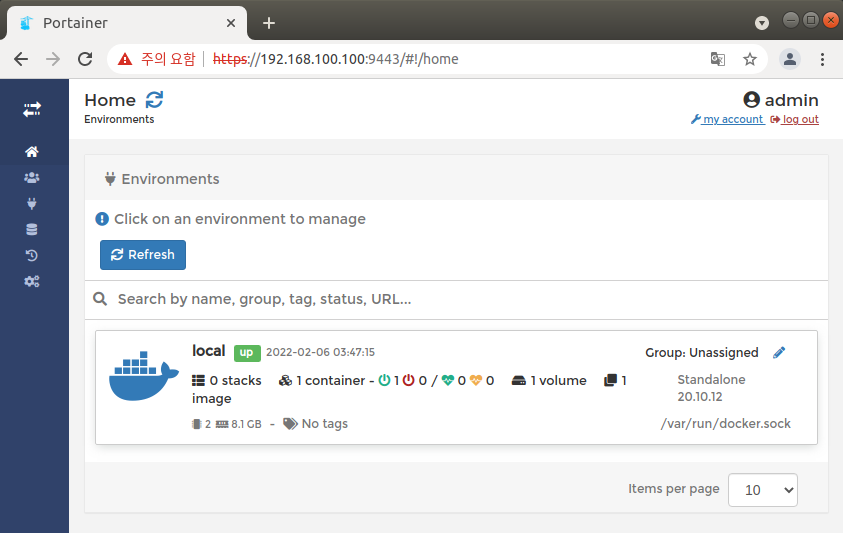Click the green up status badge
The width and height of the screenshot is (843, 533).
click(247, 353)
